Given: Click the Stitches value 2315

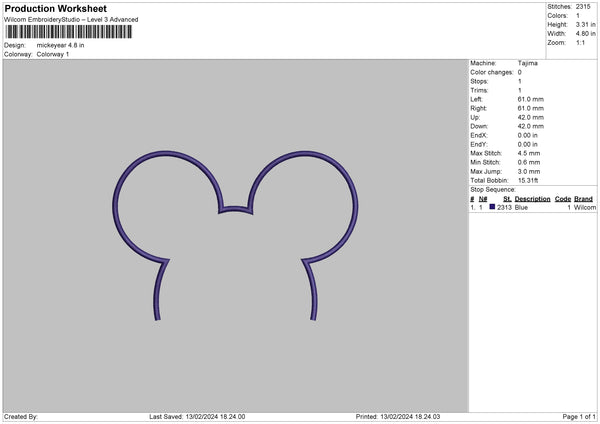Looking at the screenshot, I should click(583, 7).
